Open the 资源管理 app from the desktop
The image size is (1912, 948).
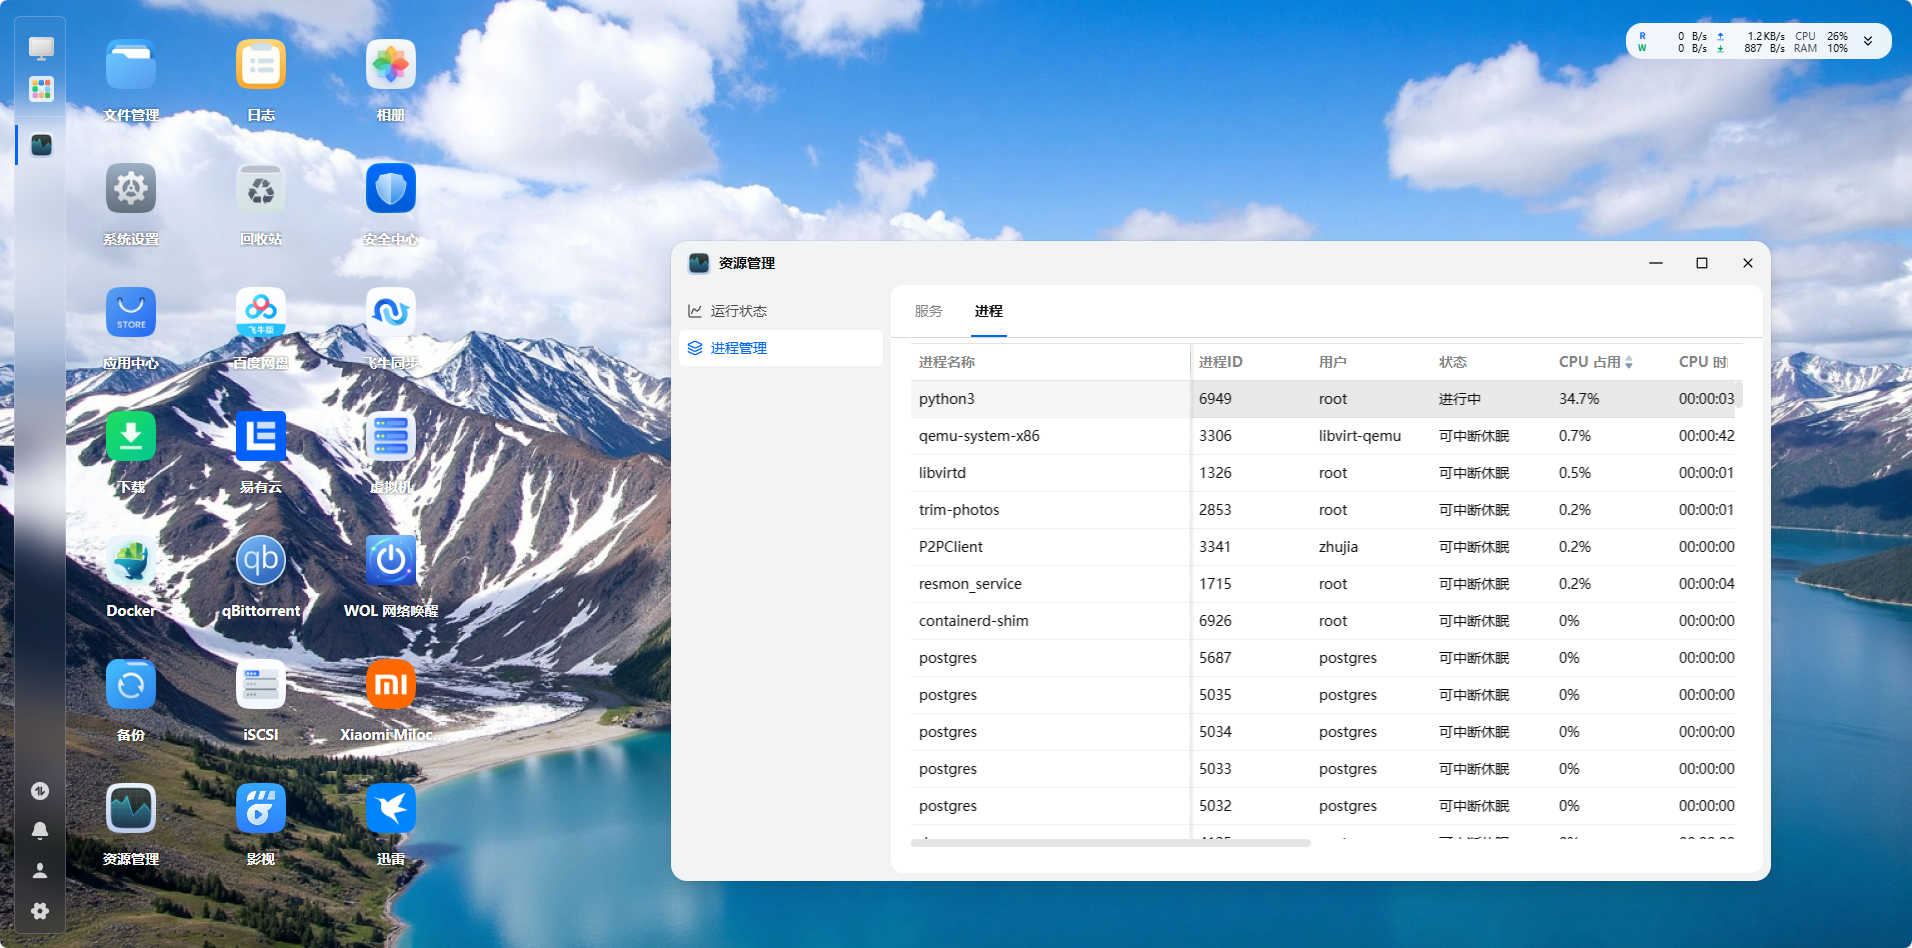point(130,807)
